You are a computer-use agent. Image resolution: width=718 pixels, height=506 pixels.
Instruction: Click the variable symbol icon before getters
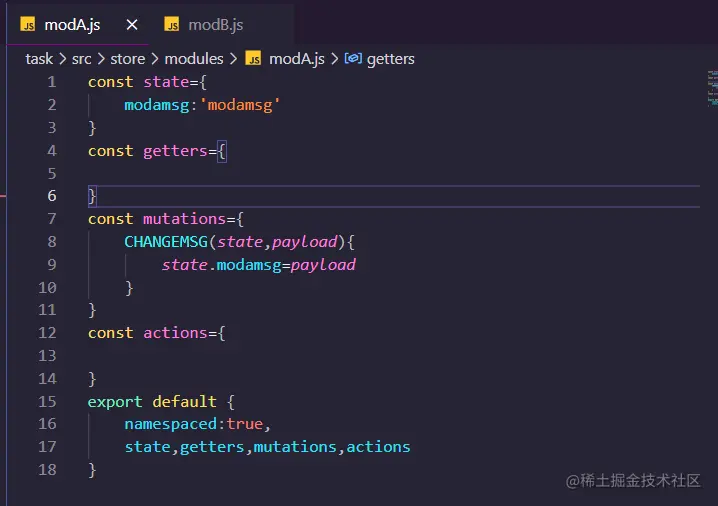(353, 58)
